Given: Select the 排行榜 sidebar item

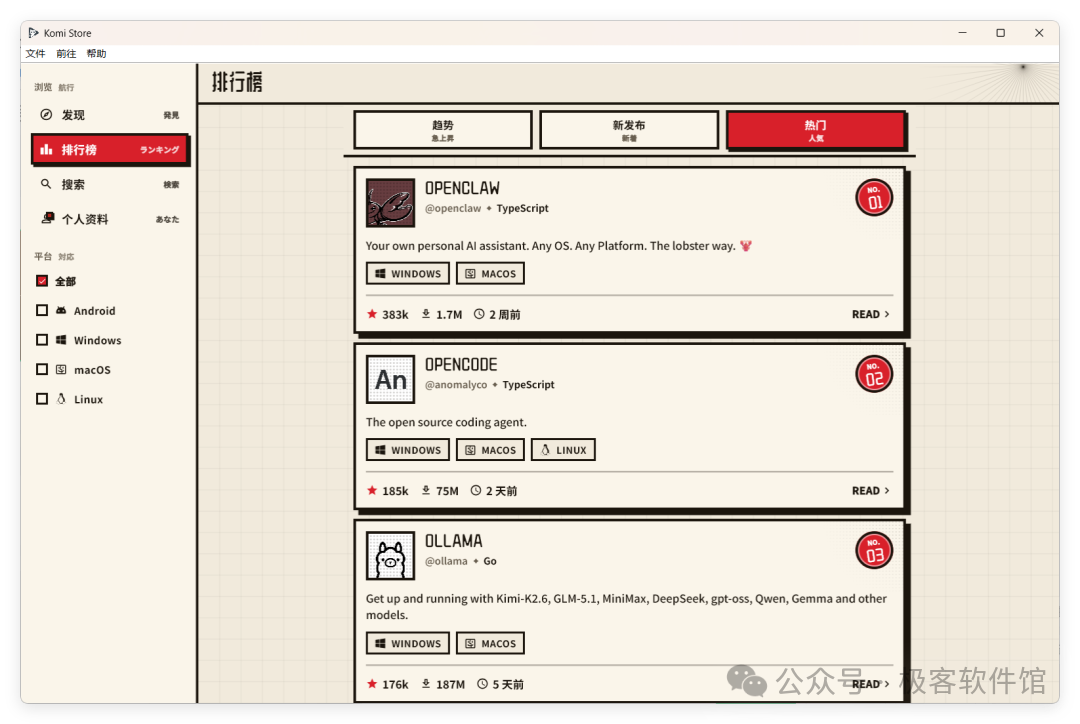Looking at the screenshot, I should pos(110,149).
